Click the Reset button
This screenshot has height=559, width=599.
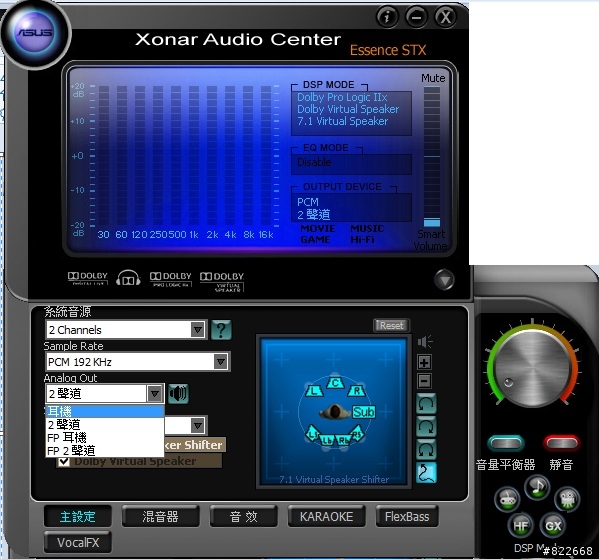pos(392,325)
